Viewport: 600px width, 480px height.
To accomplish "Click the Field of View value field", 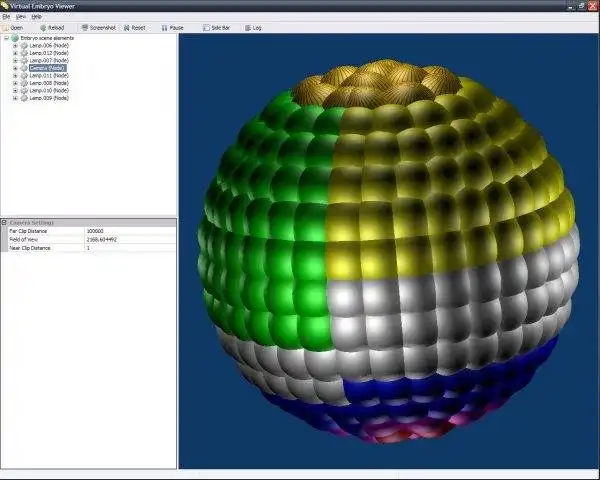I will coord(130,240).
